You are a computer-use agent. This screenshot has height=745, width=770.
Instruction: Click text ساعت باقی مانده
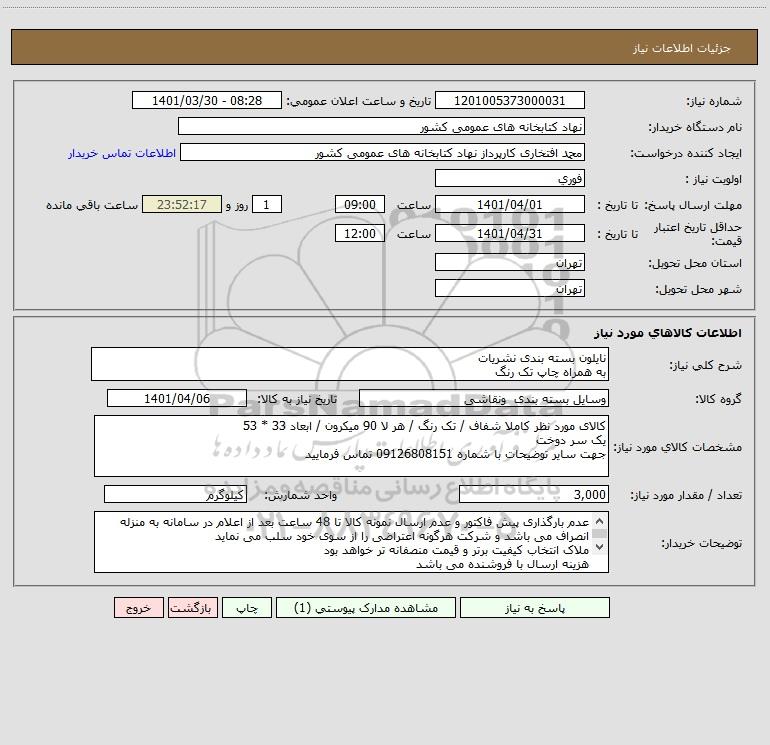pos(92,205)
